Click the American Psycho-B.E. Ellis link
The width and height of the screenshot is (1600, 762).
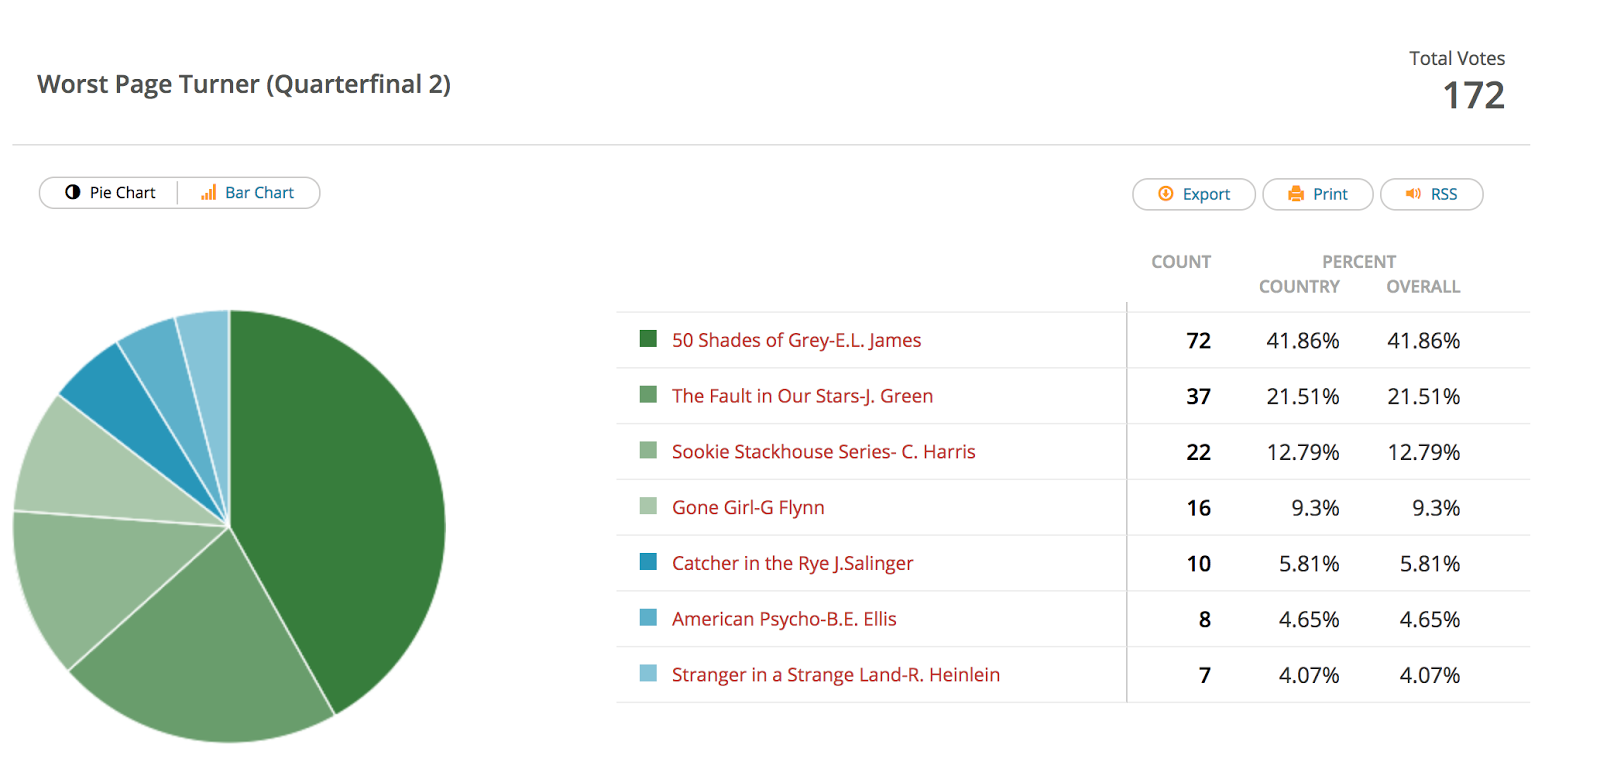pos(784,619)
